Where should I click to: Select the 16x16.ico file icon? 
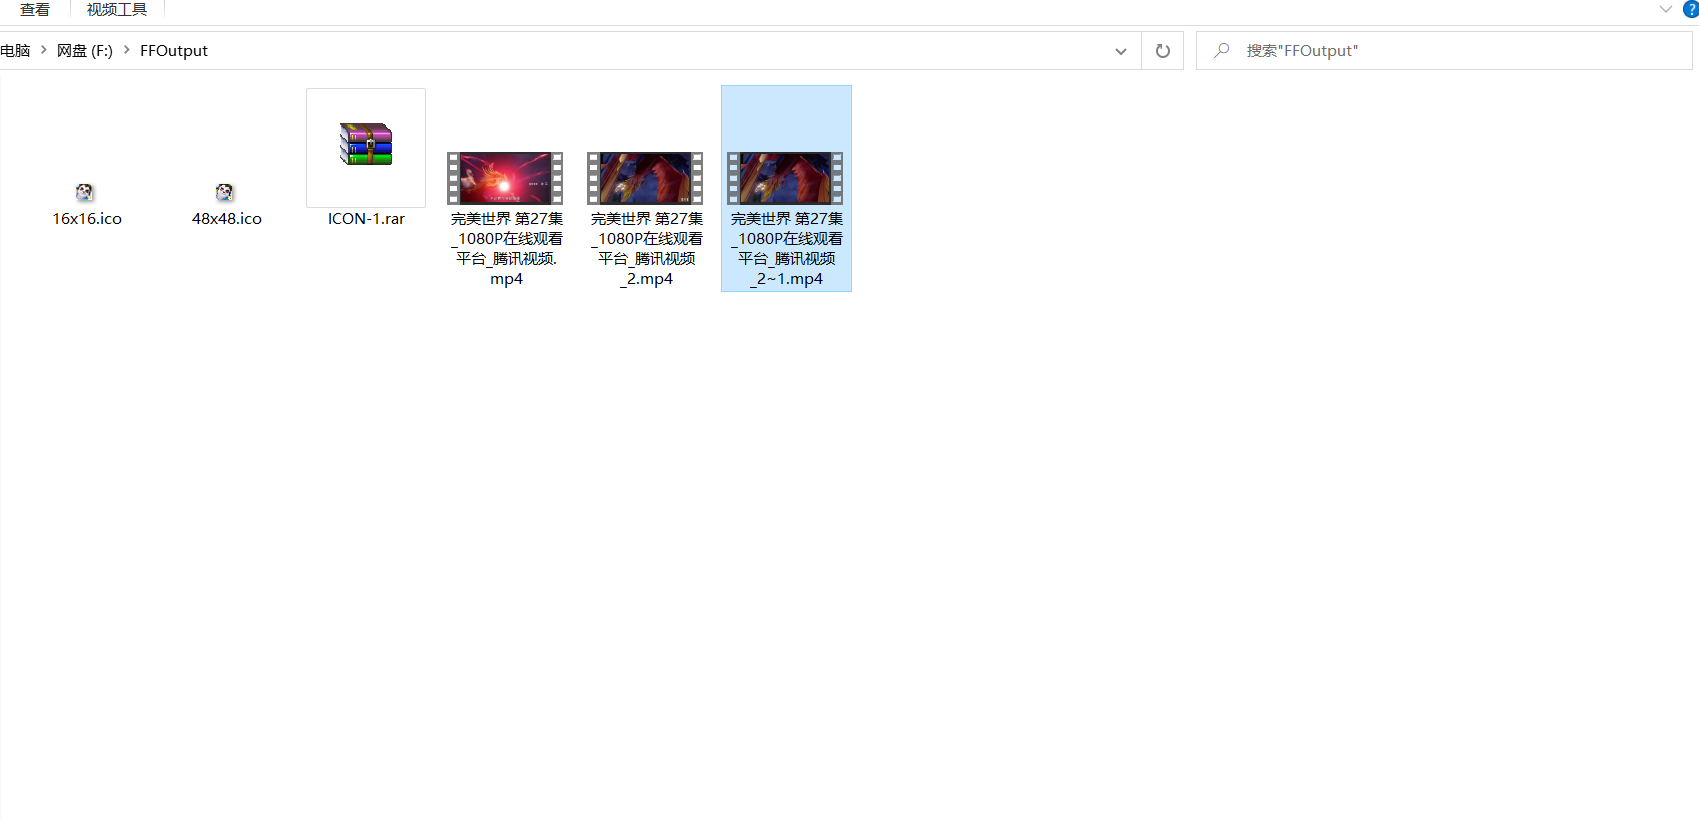click(x=85, y=192)
